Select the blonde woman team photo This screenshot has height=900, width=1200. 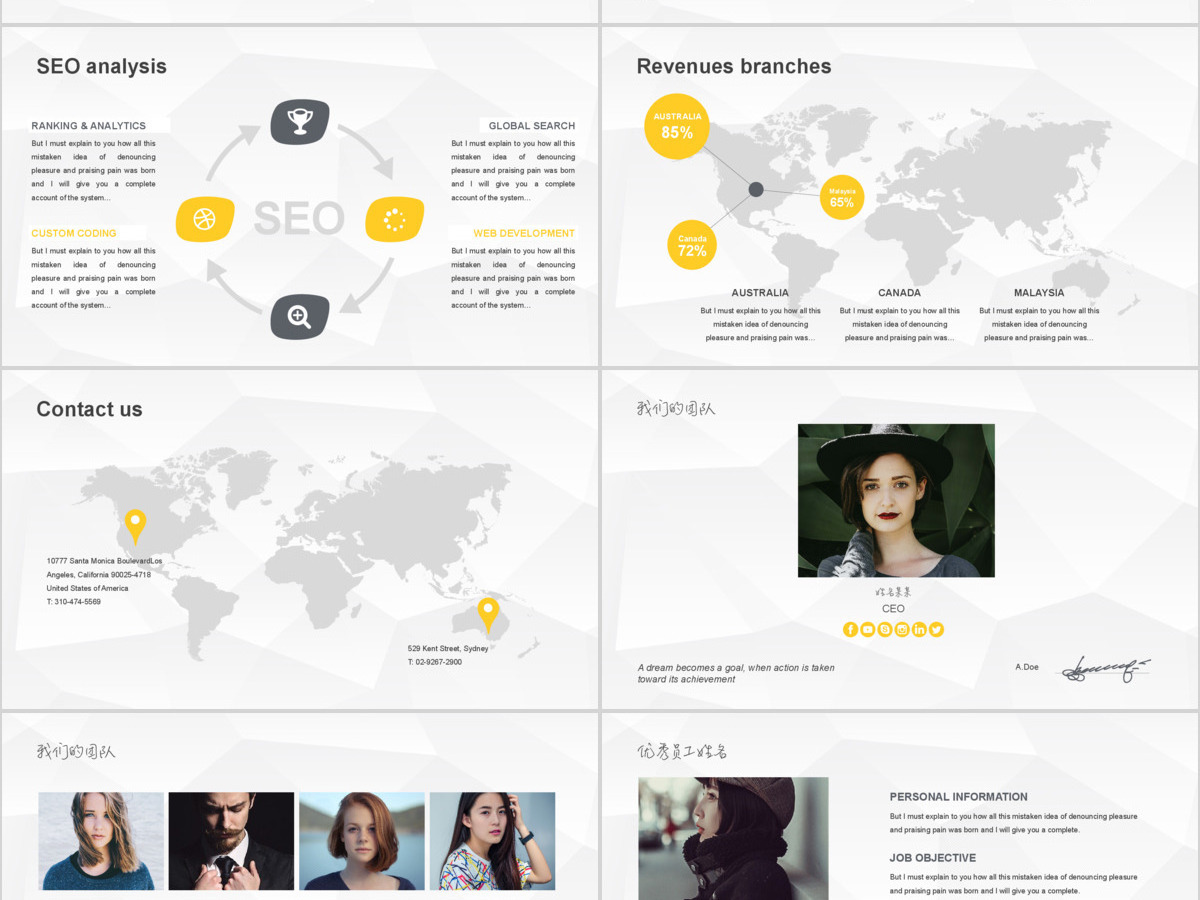click(x=101, y=841)
